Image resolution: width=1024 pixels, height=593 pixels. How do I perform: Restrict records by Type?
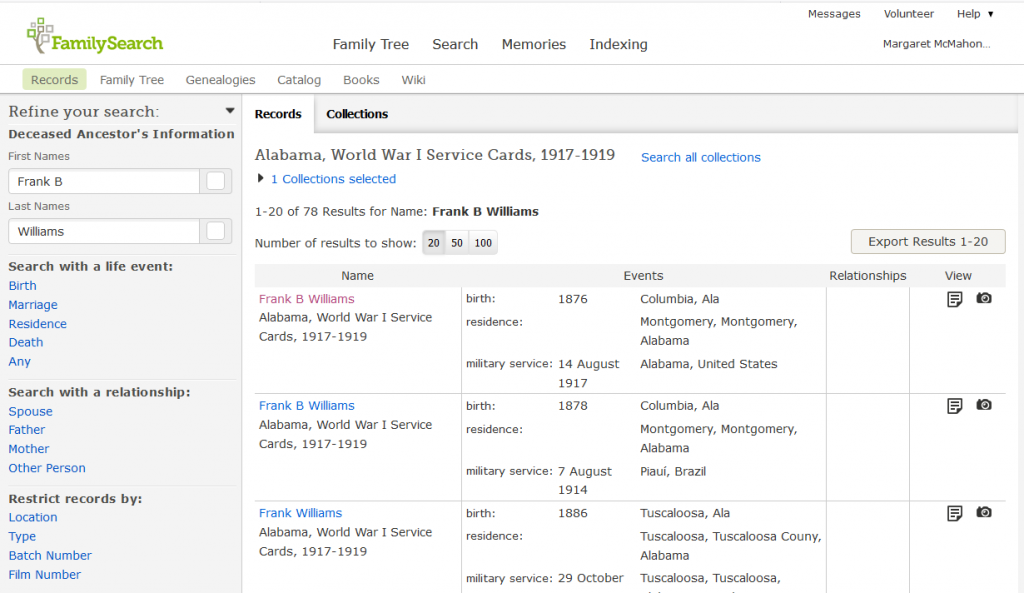[22, 537]
